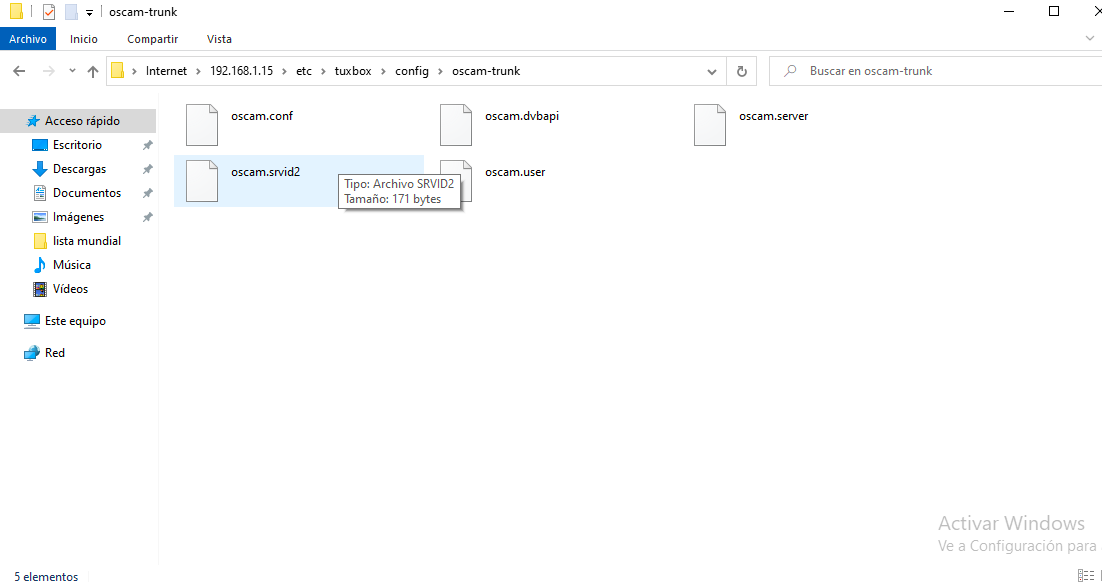Viewport: 1102px width, 584px height.
Task: Select the oscam.srvid2 file
Action: tap(265, 172)
